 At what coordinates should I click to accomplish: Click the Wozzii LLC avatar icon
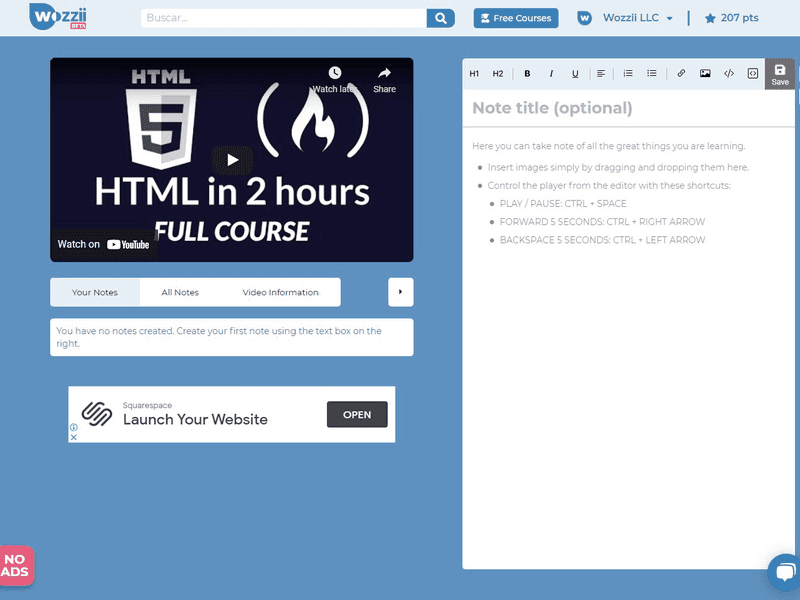tap(584, 18)
